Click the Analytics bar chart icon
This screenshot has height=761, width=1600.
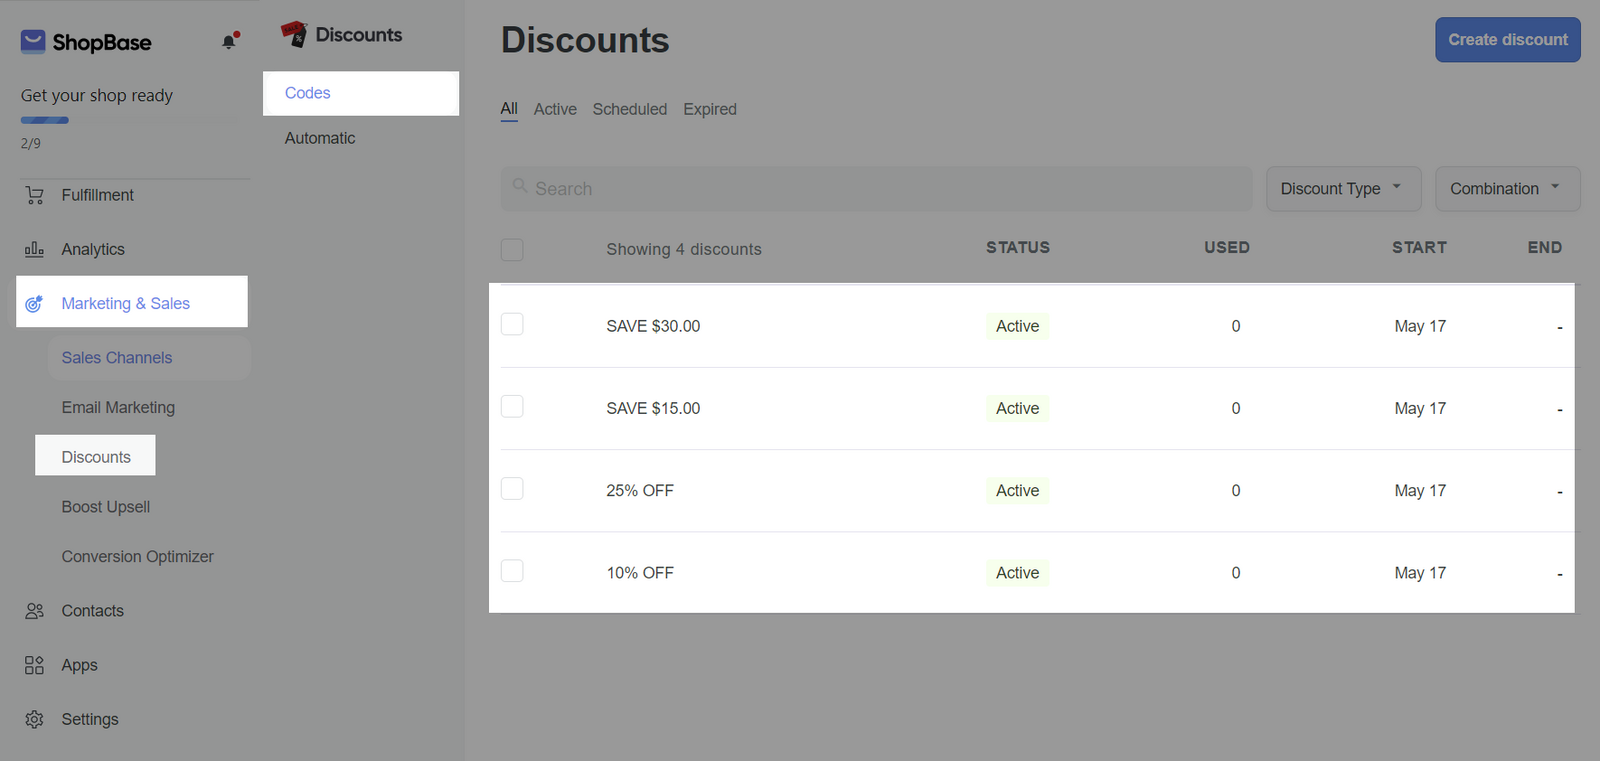35,250
